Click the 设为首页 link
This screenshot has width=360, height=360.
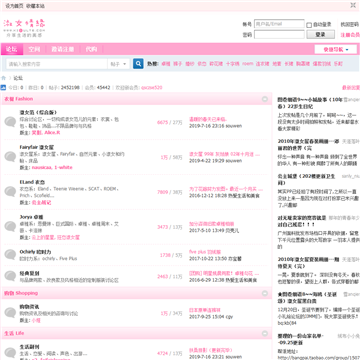(x=14, y=6)
